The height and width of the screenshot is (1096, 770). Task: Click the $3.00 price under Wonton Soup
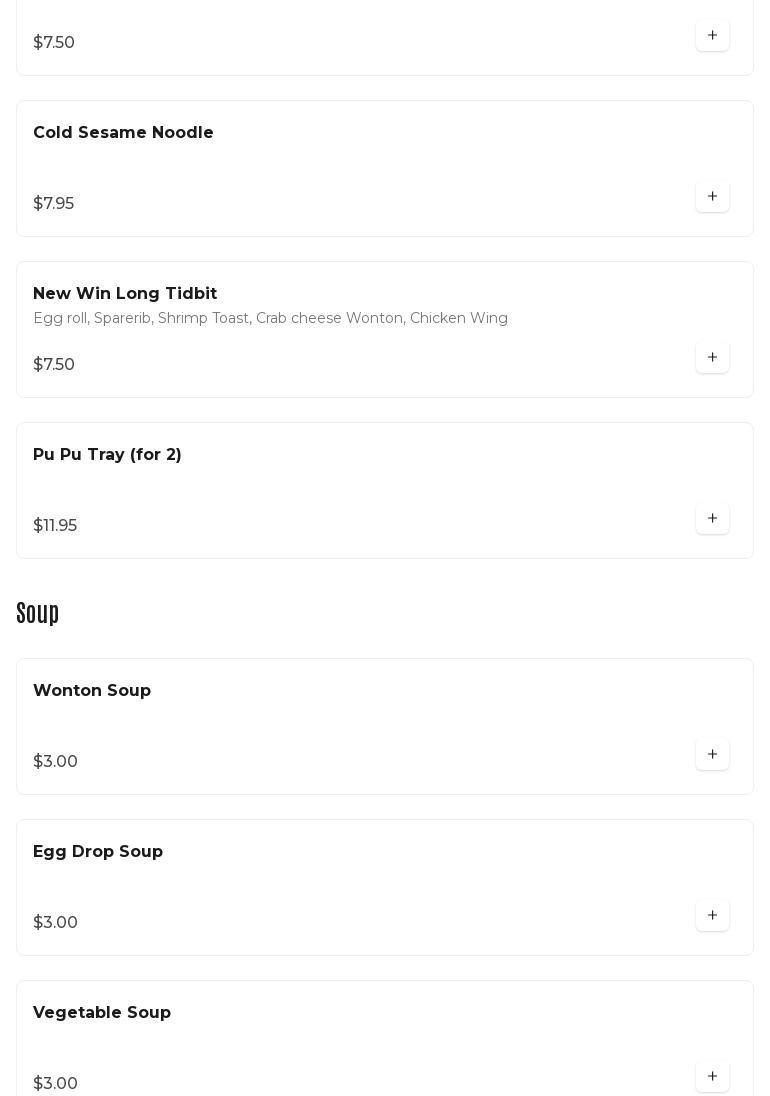pyautogui.click(x=55, y=761)
